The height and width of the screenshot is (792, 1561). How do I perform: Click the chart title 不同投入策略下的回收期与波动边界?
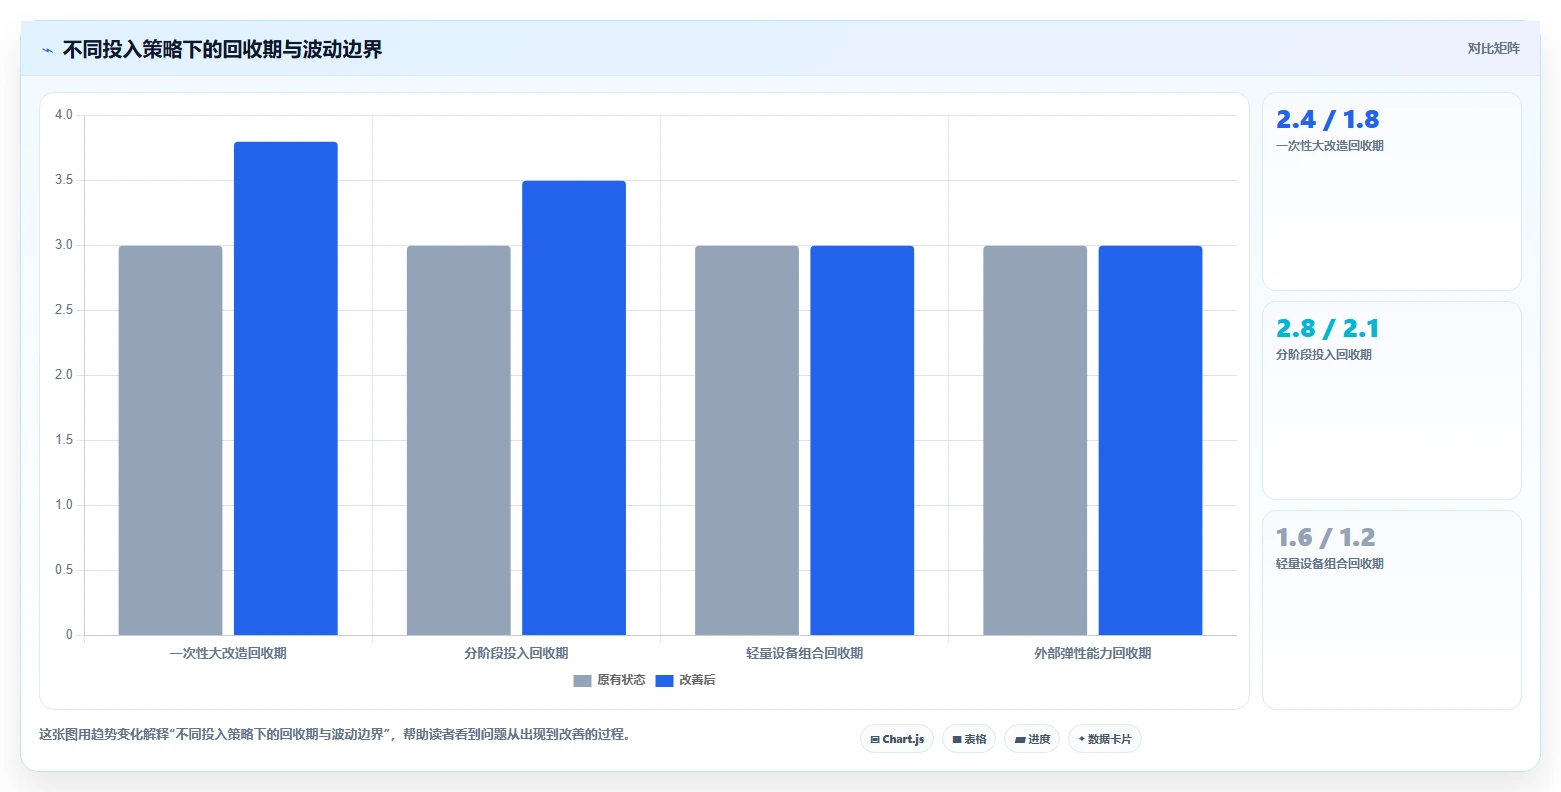click(222, 50)
